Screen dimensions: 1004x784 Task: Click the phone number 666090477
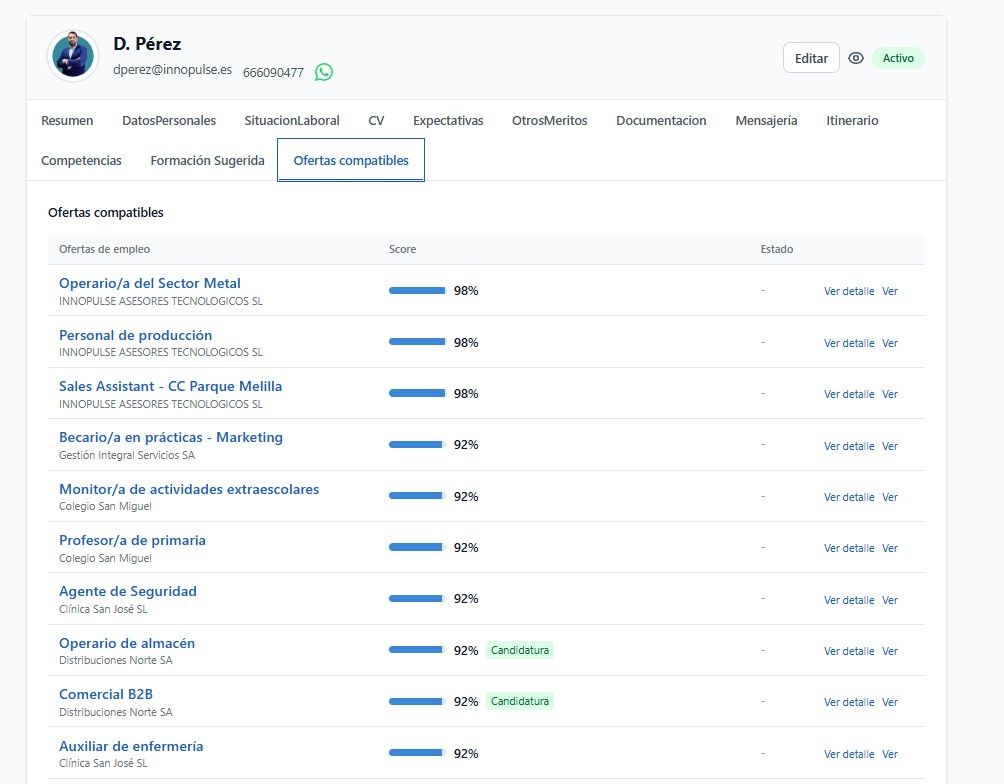tap(273, 72)
